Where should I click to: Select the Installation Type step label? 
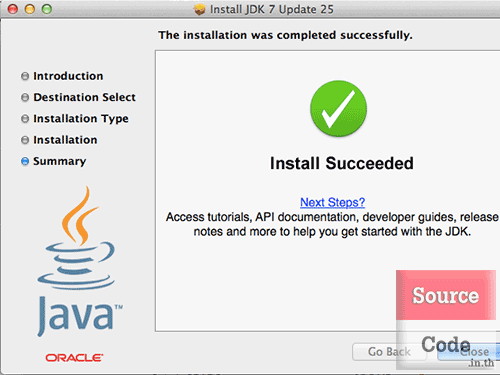click(81, 119)
